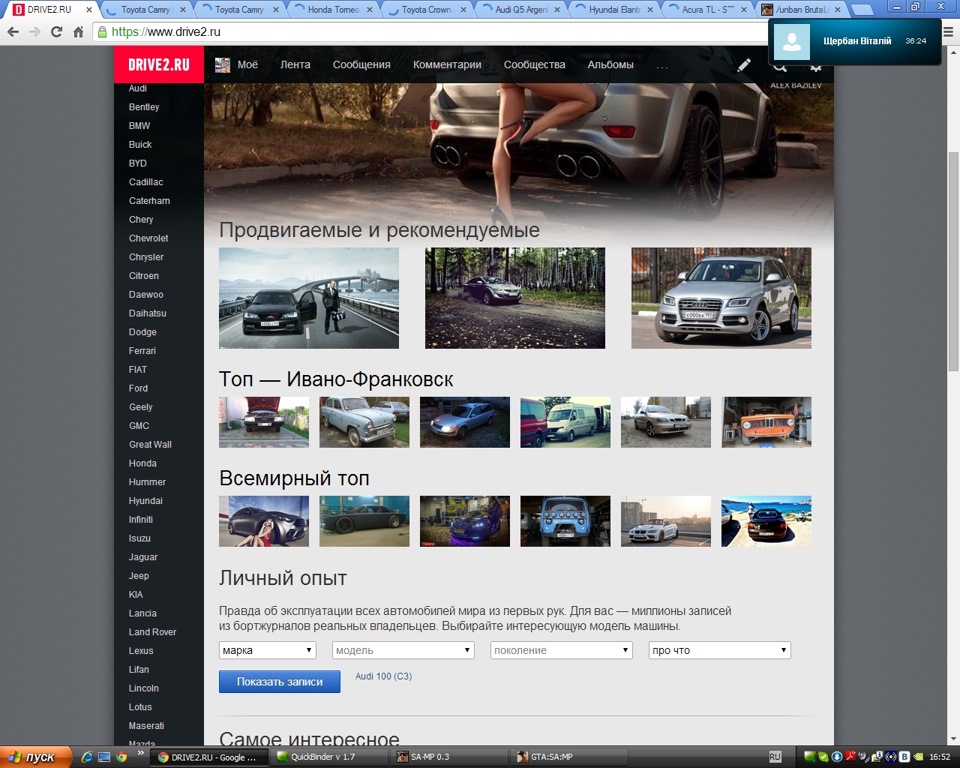
Task: Open the silver Audi Q5 promoted thumbnail
Action: pos(721,298)
